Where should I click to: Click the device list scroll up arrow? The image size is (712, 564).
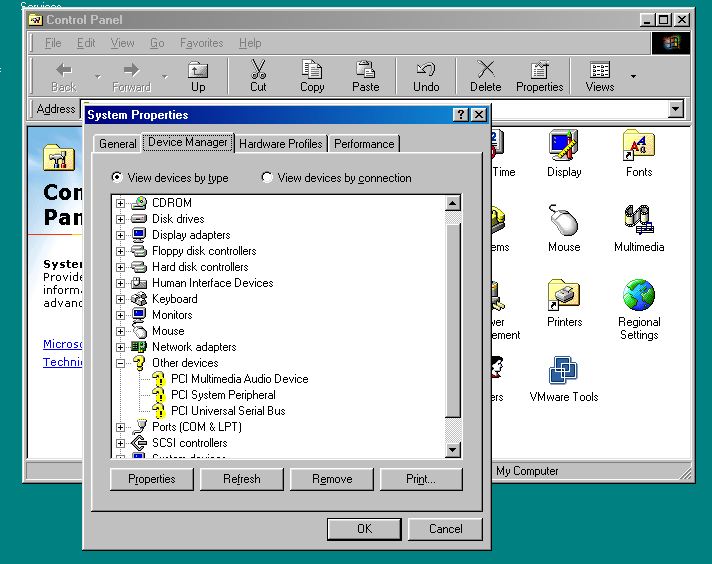click(x=452, y=203)
